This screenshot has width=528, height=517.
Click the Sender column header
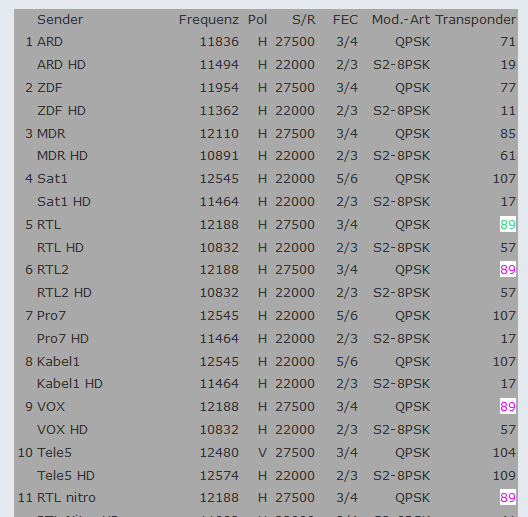click(60, 20)
